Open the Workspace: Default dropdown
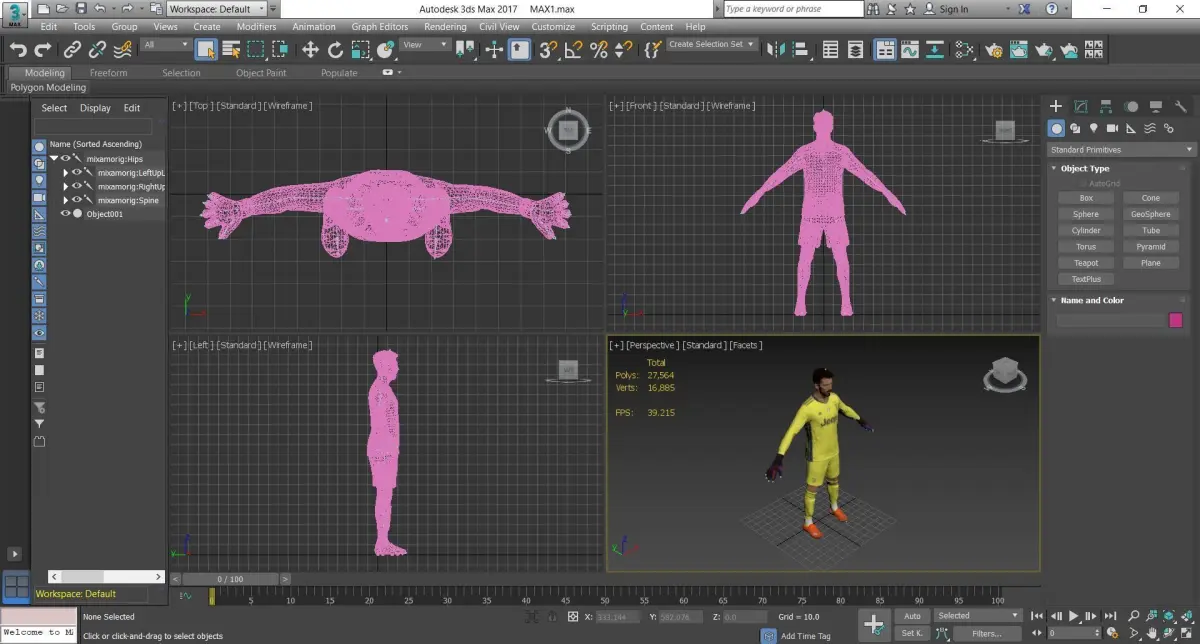 click(x=216, y=9)
